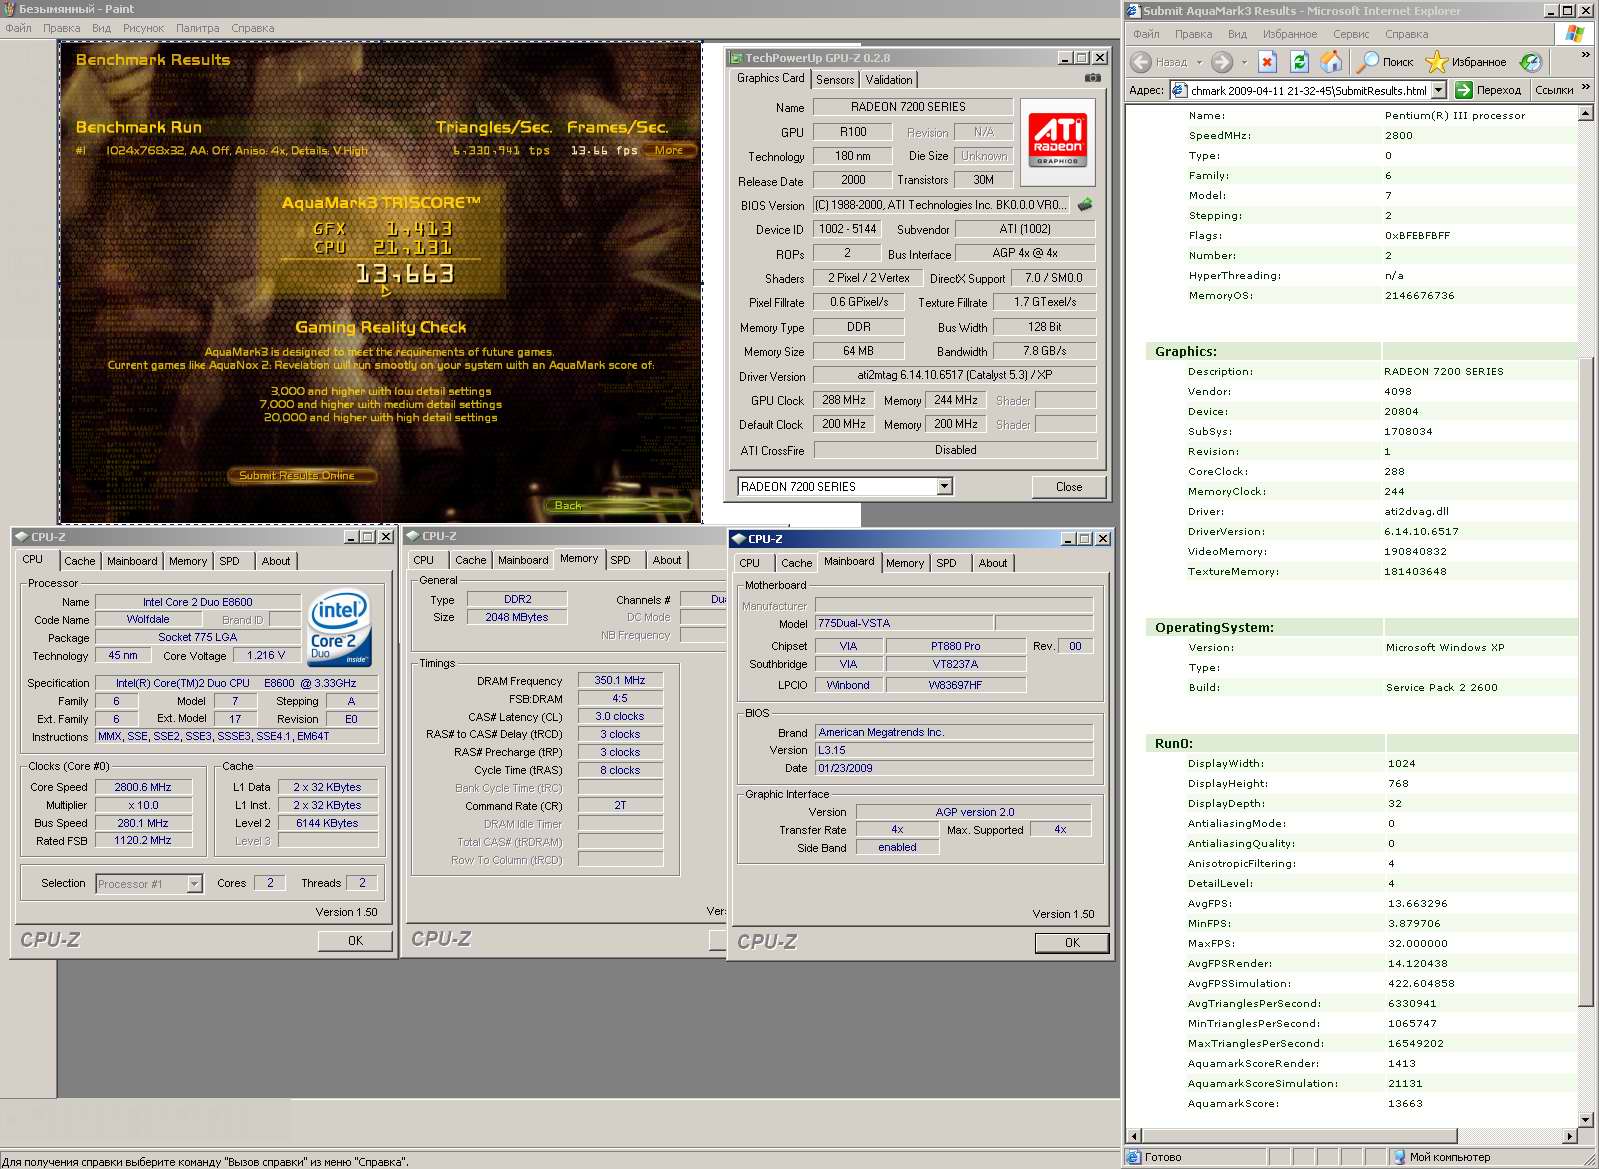1599x1169 pixels.
Task: Click the GPU-Z title bar icon
Action: point(736,58)
